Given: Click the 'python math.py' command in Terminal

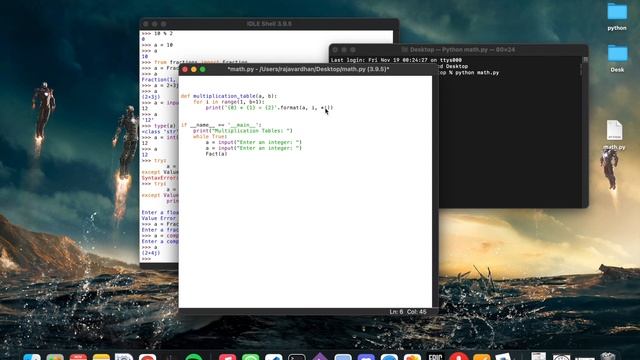Looking at the screenshot, I should click(x=477, y=73).
